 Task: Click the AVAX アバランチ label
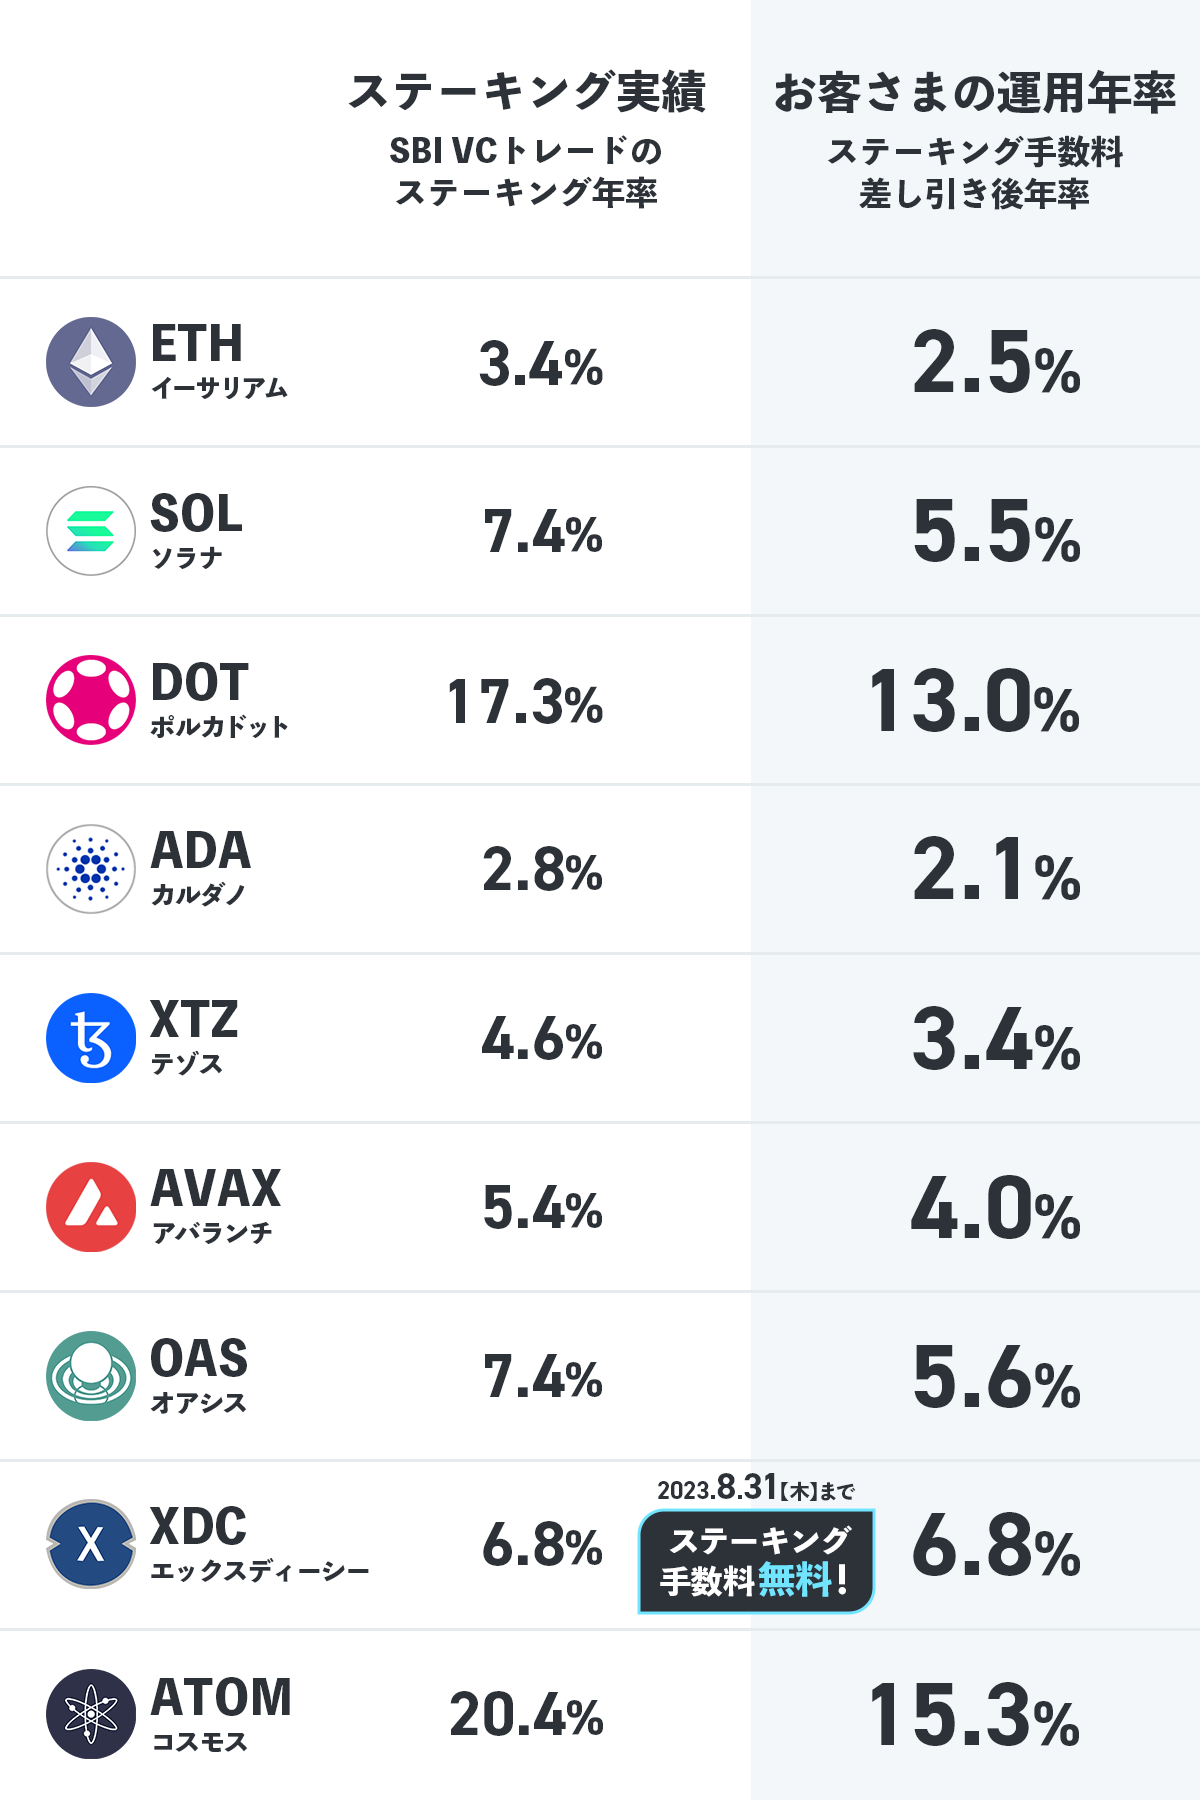point(215,1206)
